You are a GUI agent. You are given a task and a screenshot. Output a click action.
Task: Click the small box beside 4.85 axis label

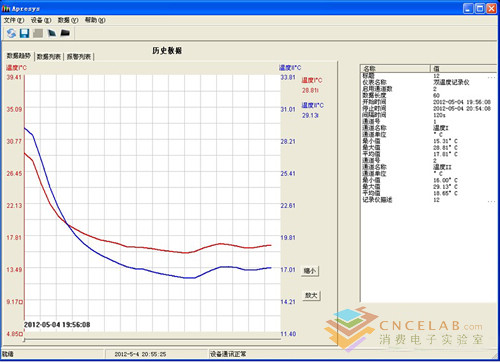point(21,334)
